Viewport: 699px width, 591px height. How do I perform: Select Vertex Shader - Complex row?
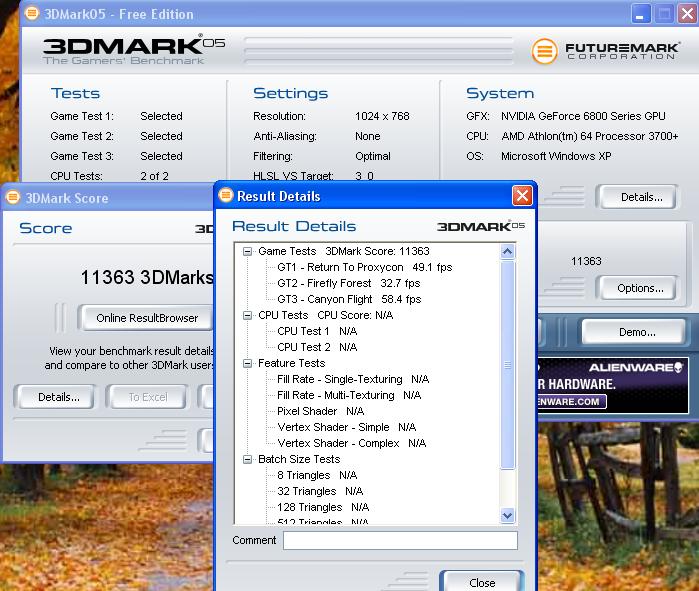click(x=351, y=443)
